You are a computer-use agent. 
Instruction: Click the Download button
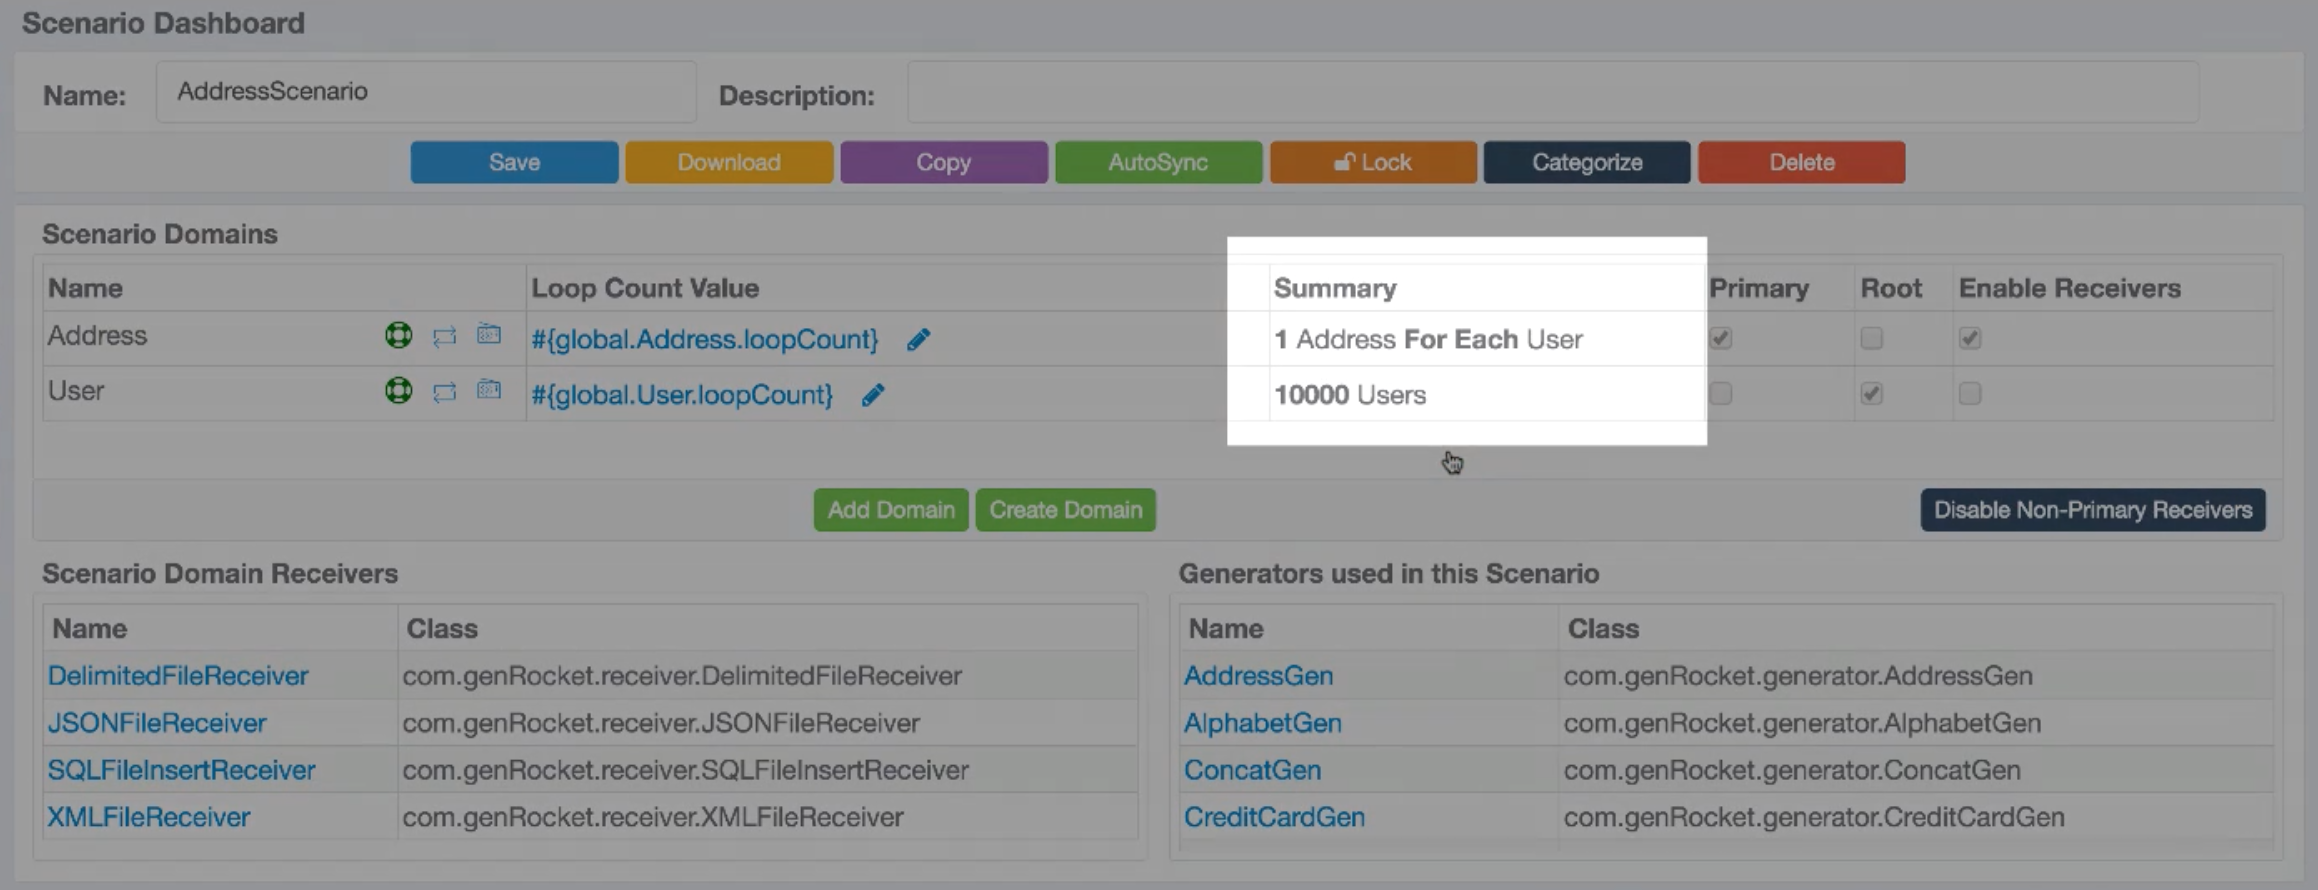coord(729,162)
